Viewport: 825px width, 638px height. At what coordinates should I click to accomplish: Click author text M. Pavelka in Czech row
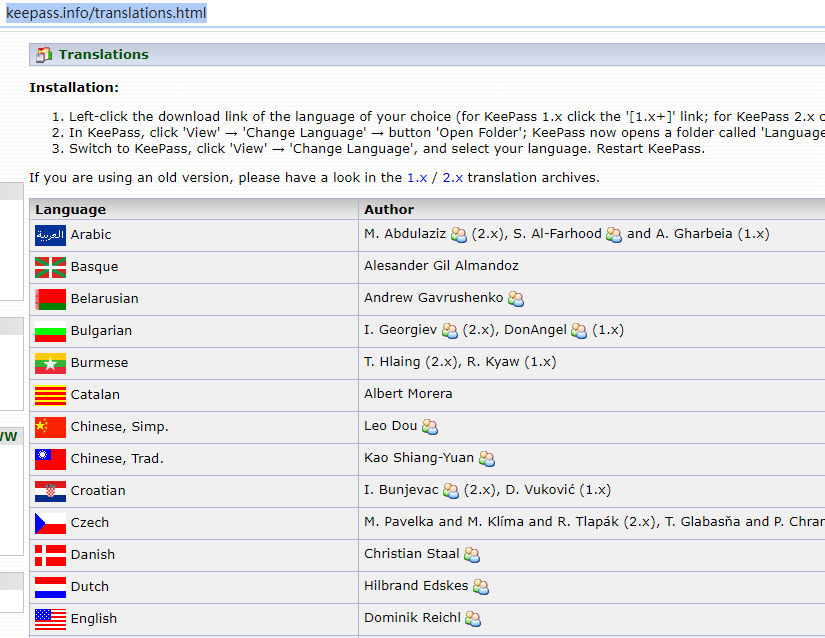click(399, 522)
